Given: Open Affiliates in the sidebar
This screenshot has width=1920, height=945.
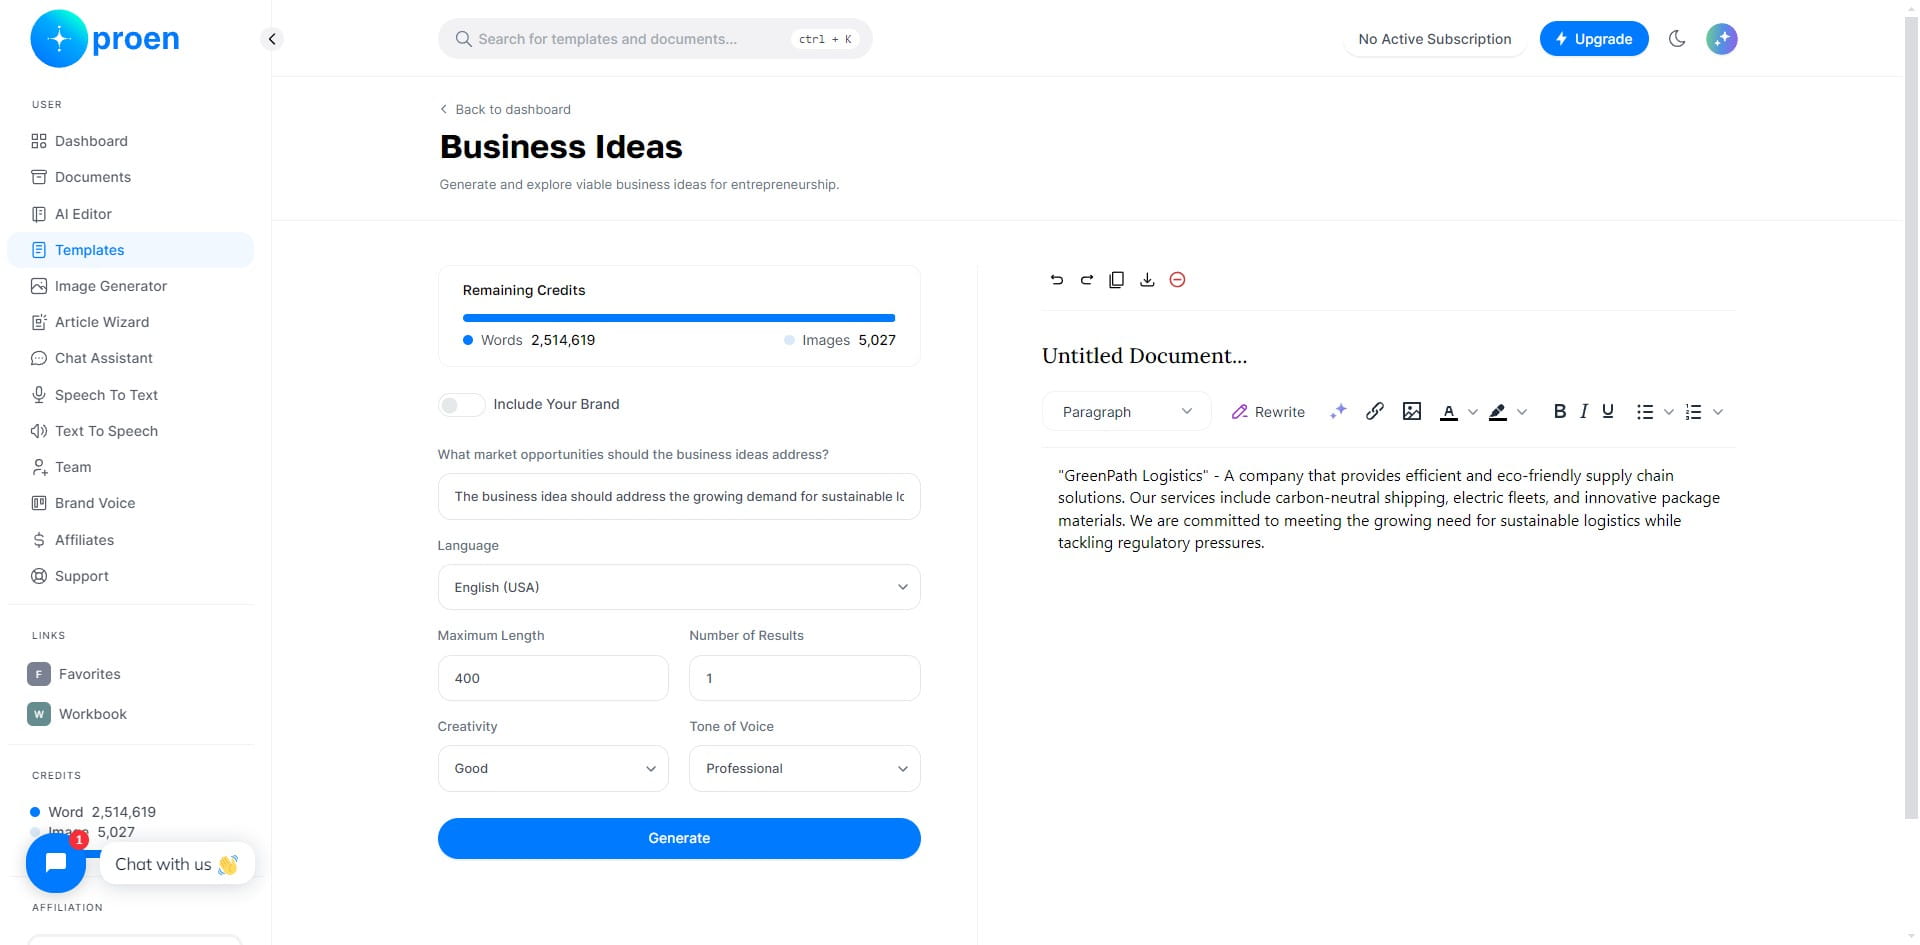Looking at the screenshot, I should [x=130, y=540].
